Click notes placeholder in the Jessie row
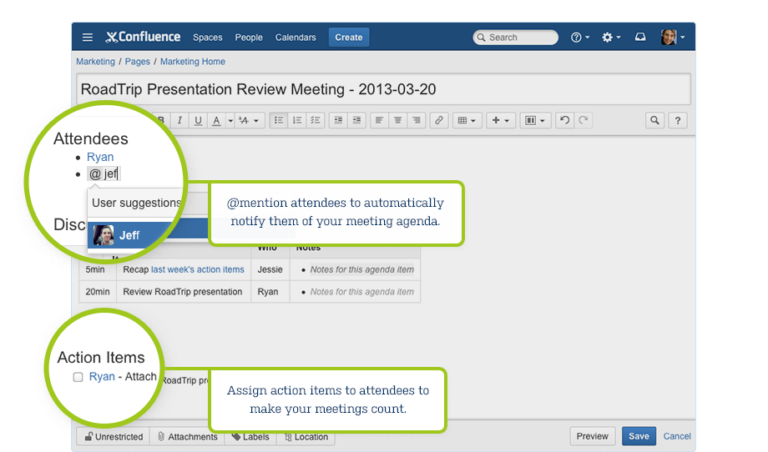The height and width of the screenshot is (452, 768). click(362, 270)
